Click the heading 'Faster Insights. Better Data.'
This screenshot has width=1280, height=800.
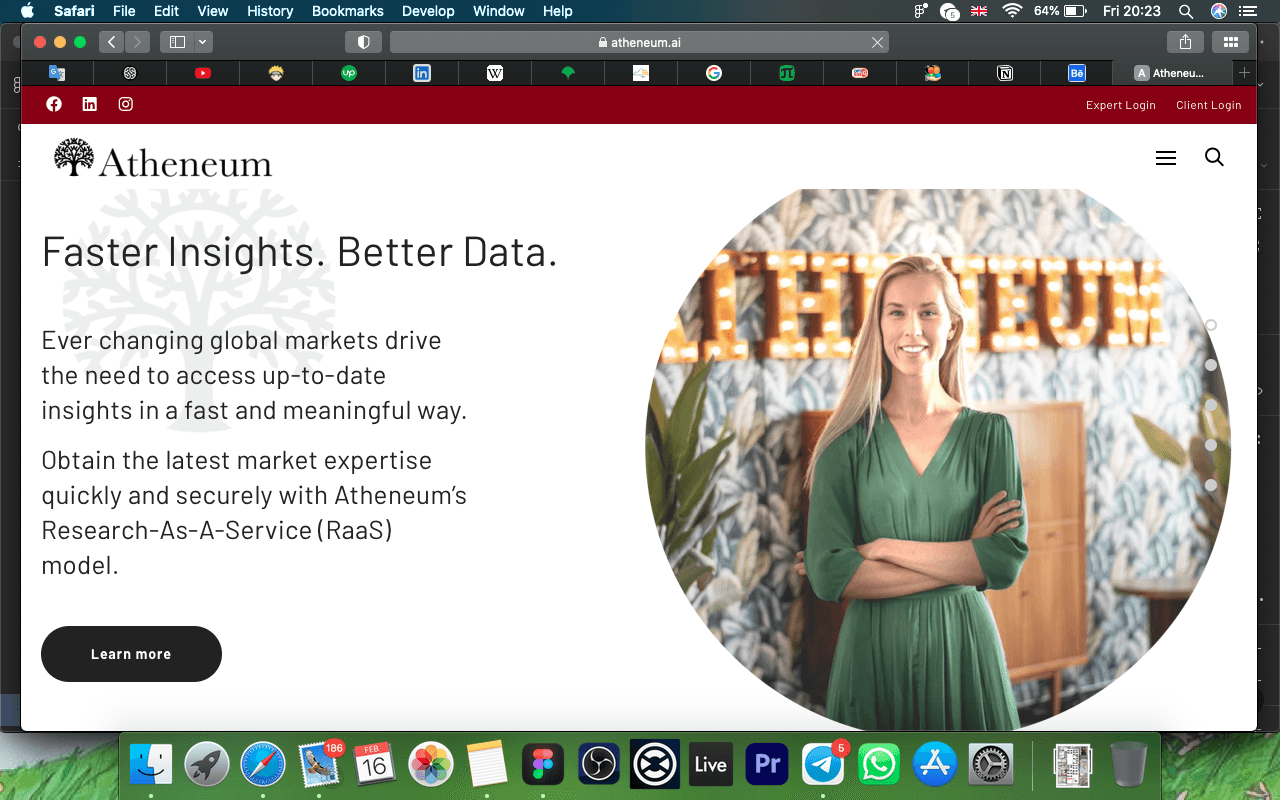click(299, 251)
